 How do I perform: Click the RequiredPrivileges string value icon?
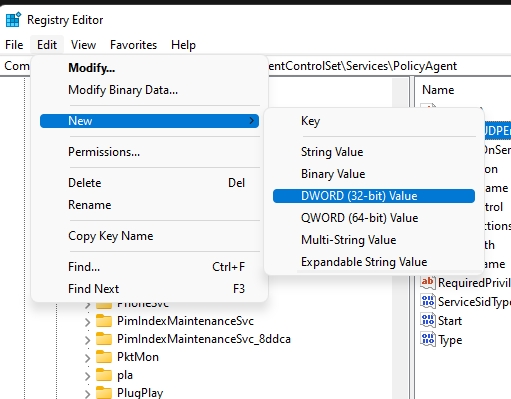428,283
